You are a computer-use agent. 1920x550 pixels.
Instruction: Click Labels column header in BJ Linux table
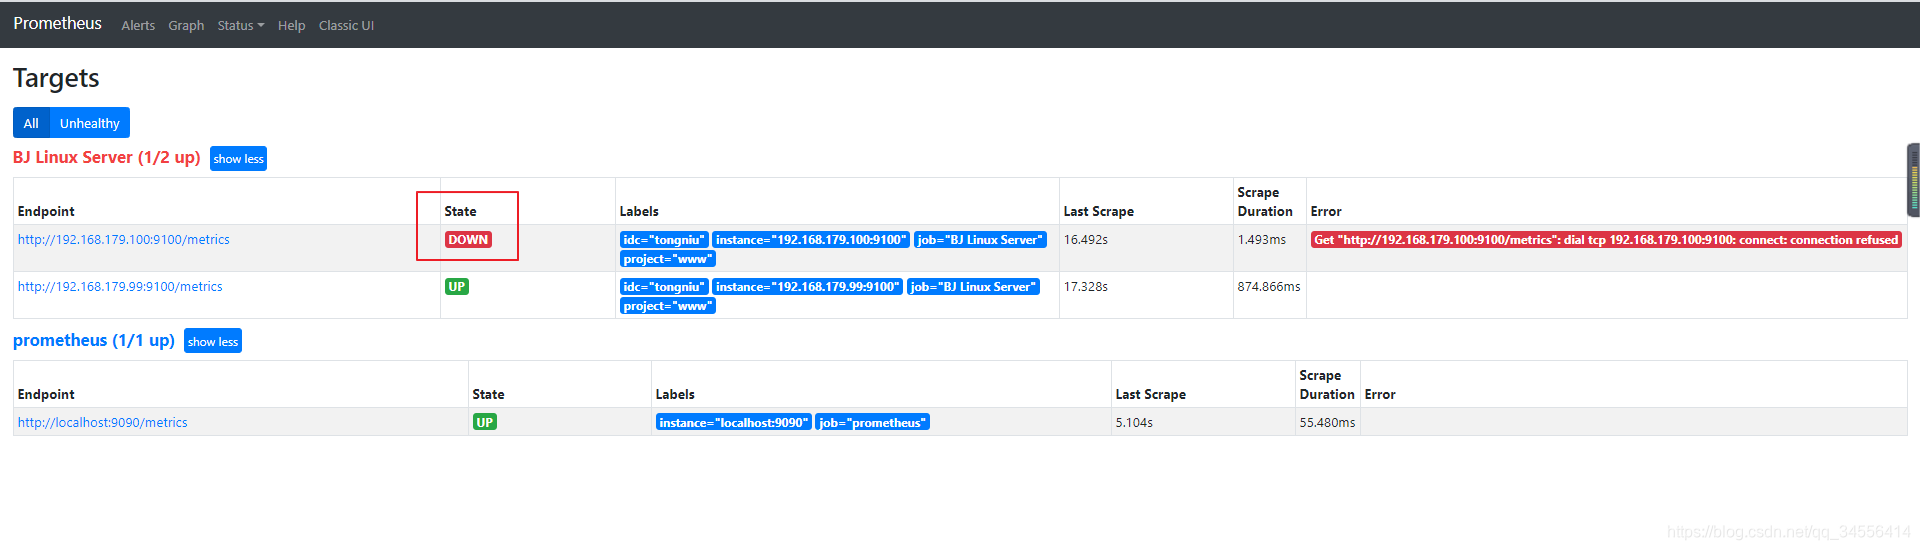click(x=639, y=211)
